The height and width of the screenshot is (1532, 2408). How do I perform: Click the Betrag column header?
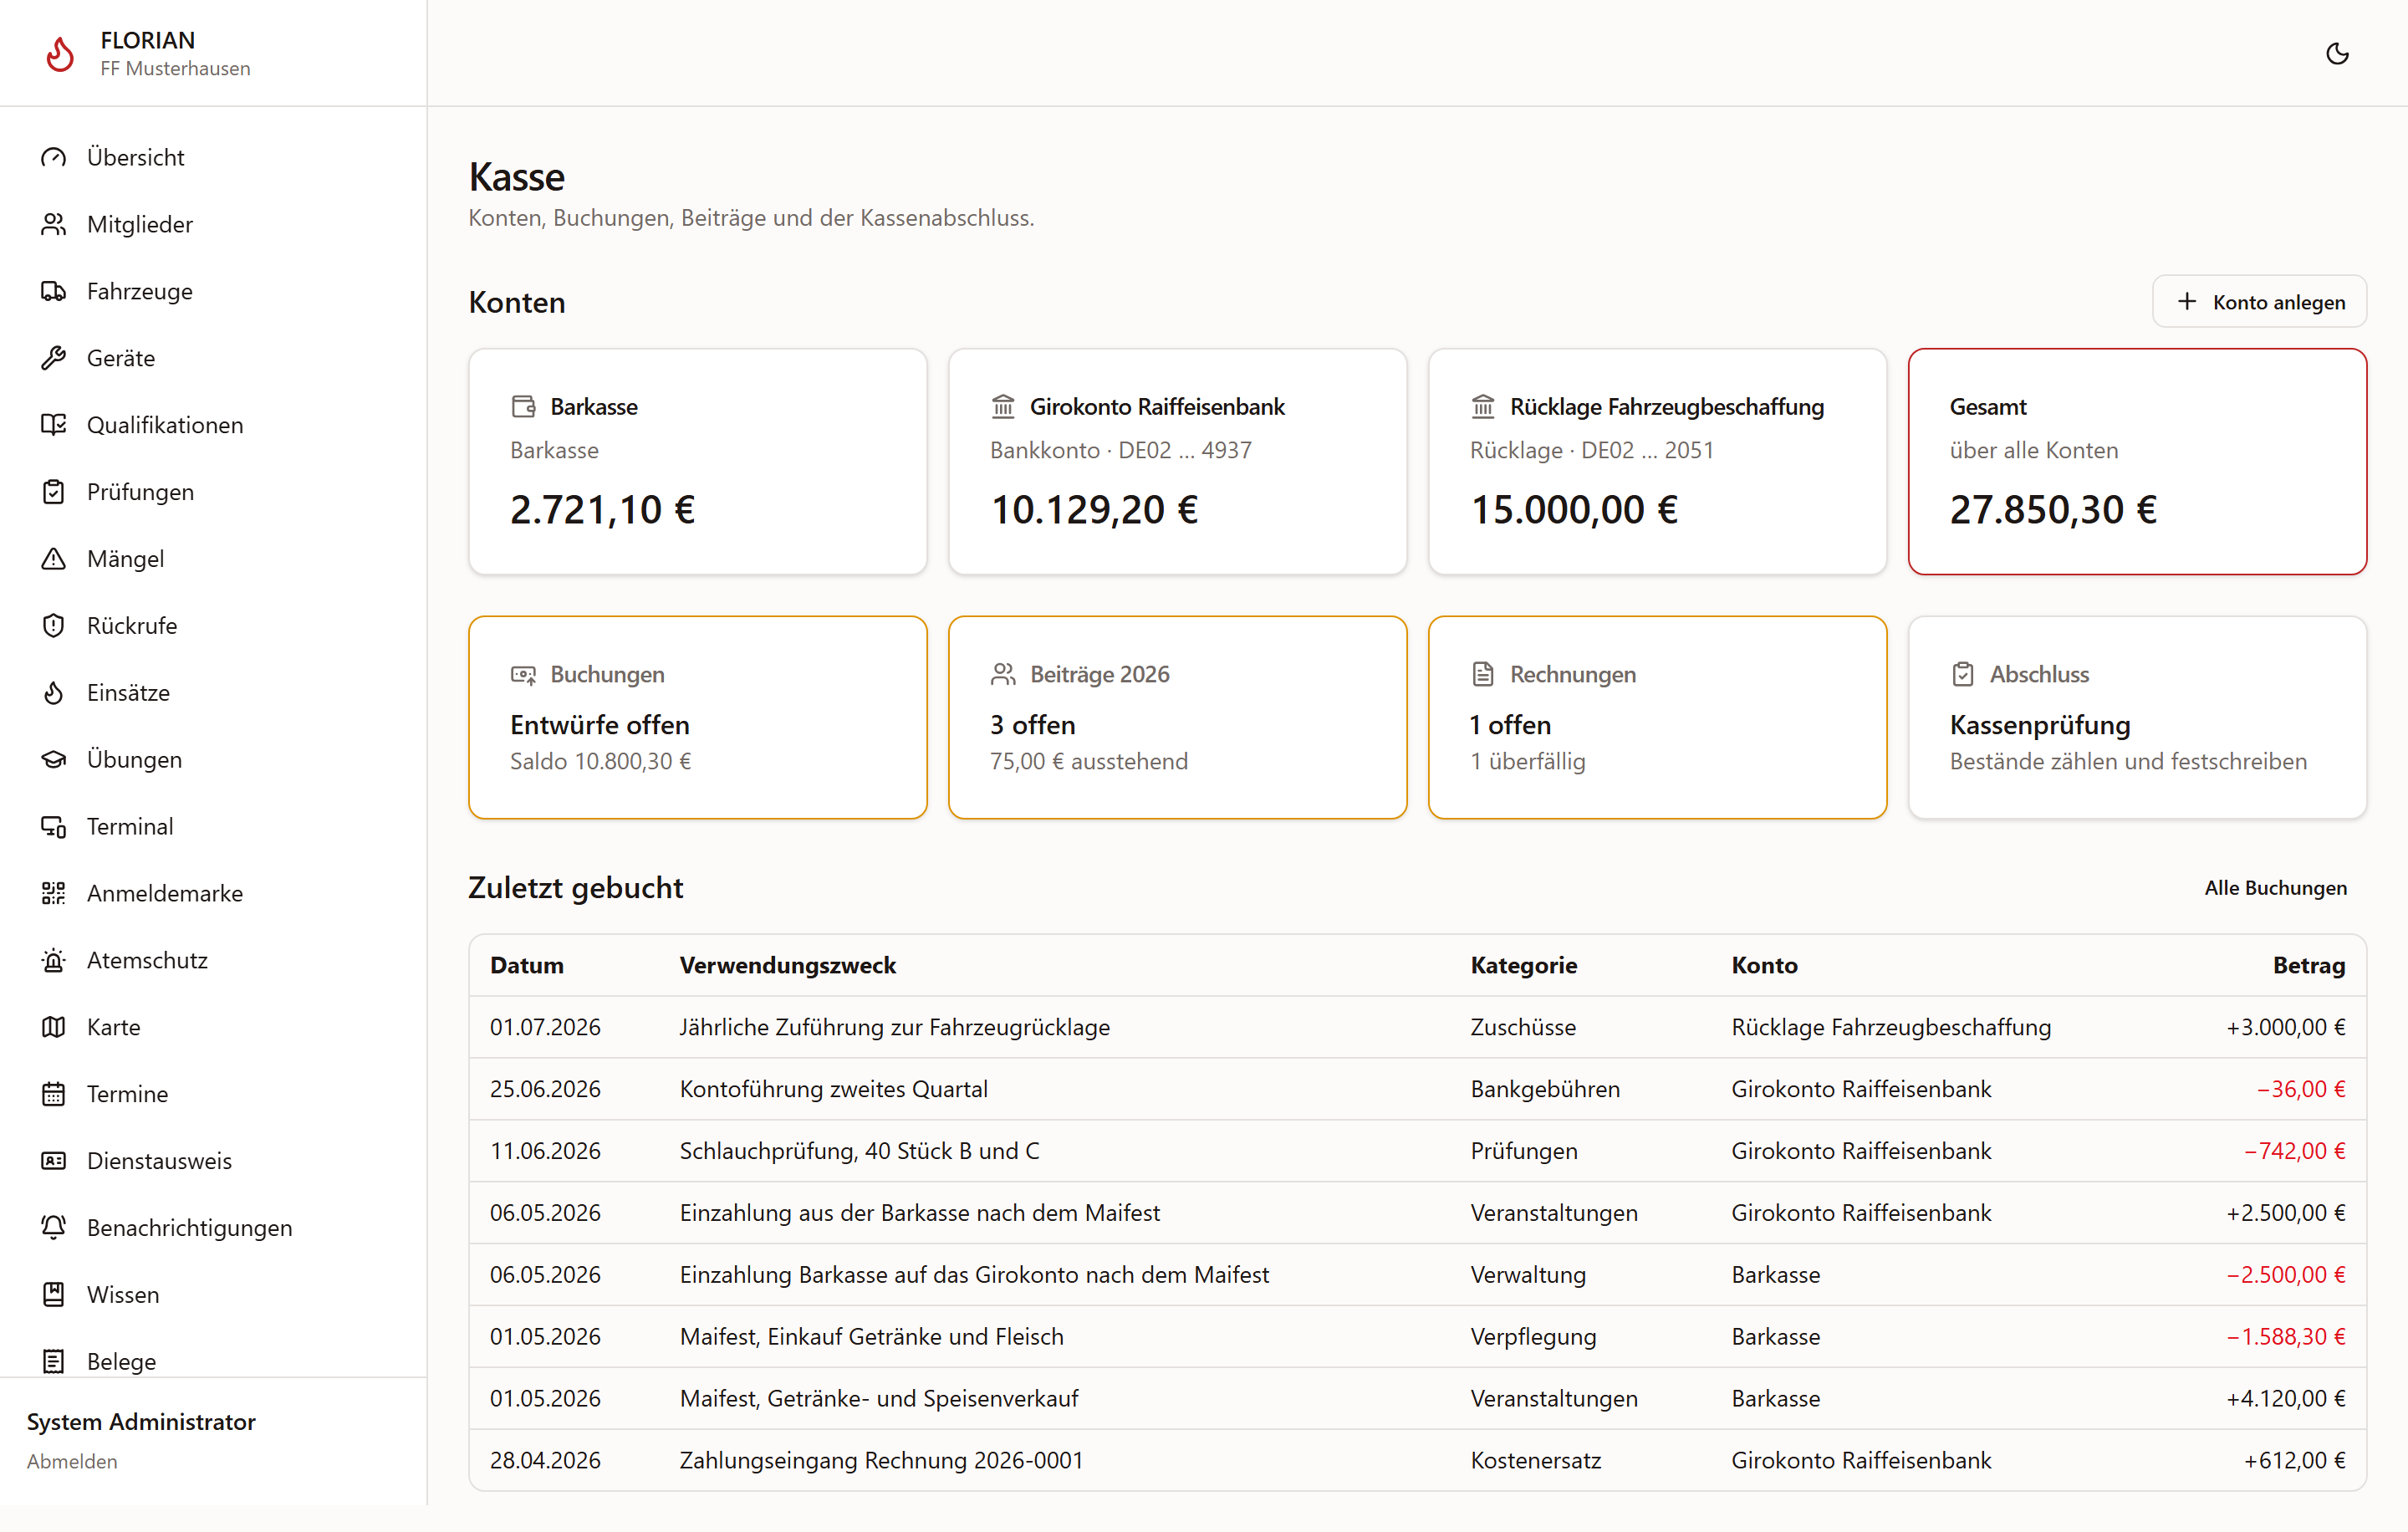pos(2309,966)
